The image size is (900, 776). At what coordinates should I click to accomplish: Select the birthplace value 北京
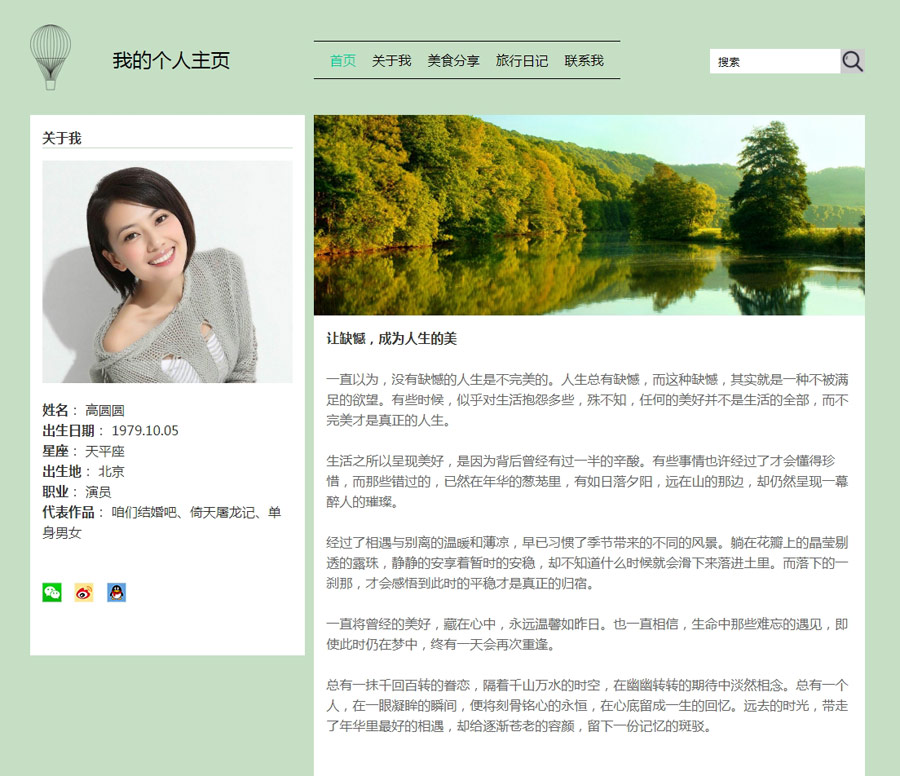pos(111,471)
